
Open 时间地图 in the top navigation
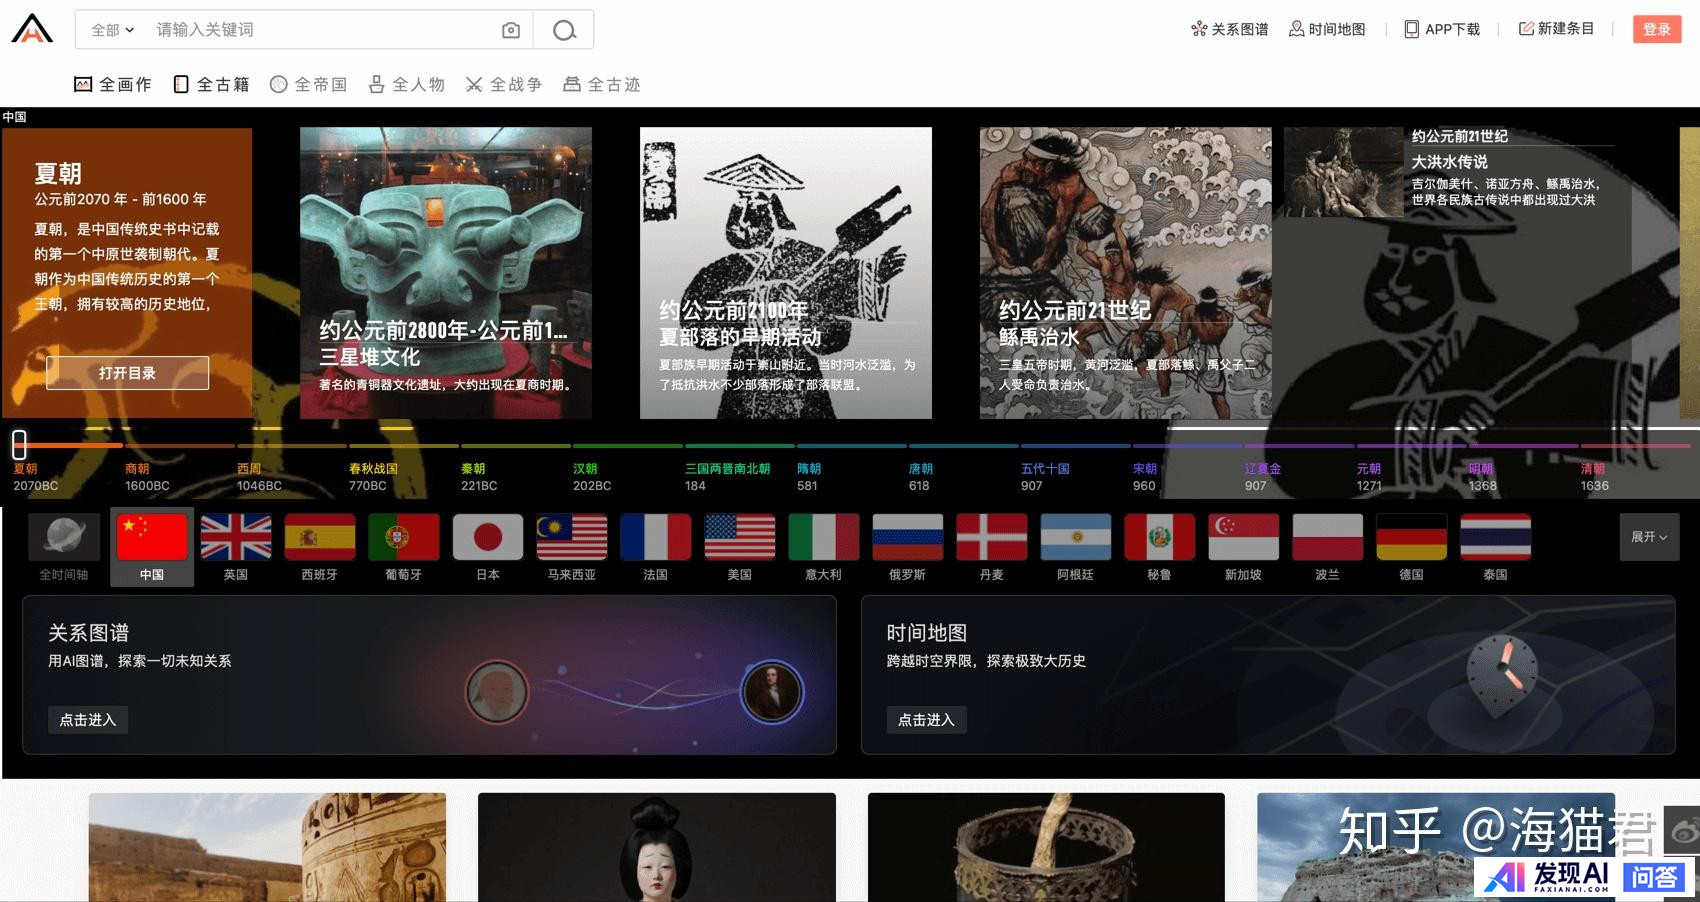click(x=1326, y=29)
